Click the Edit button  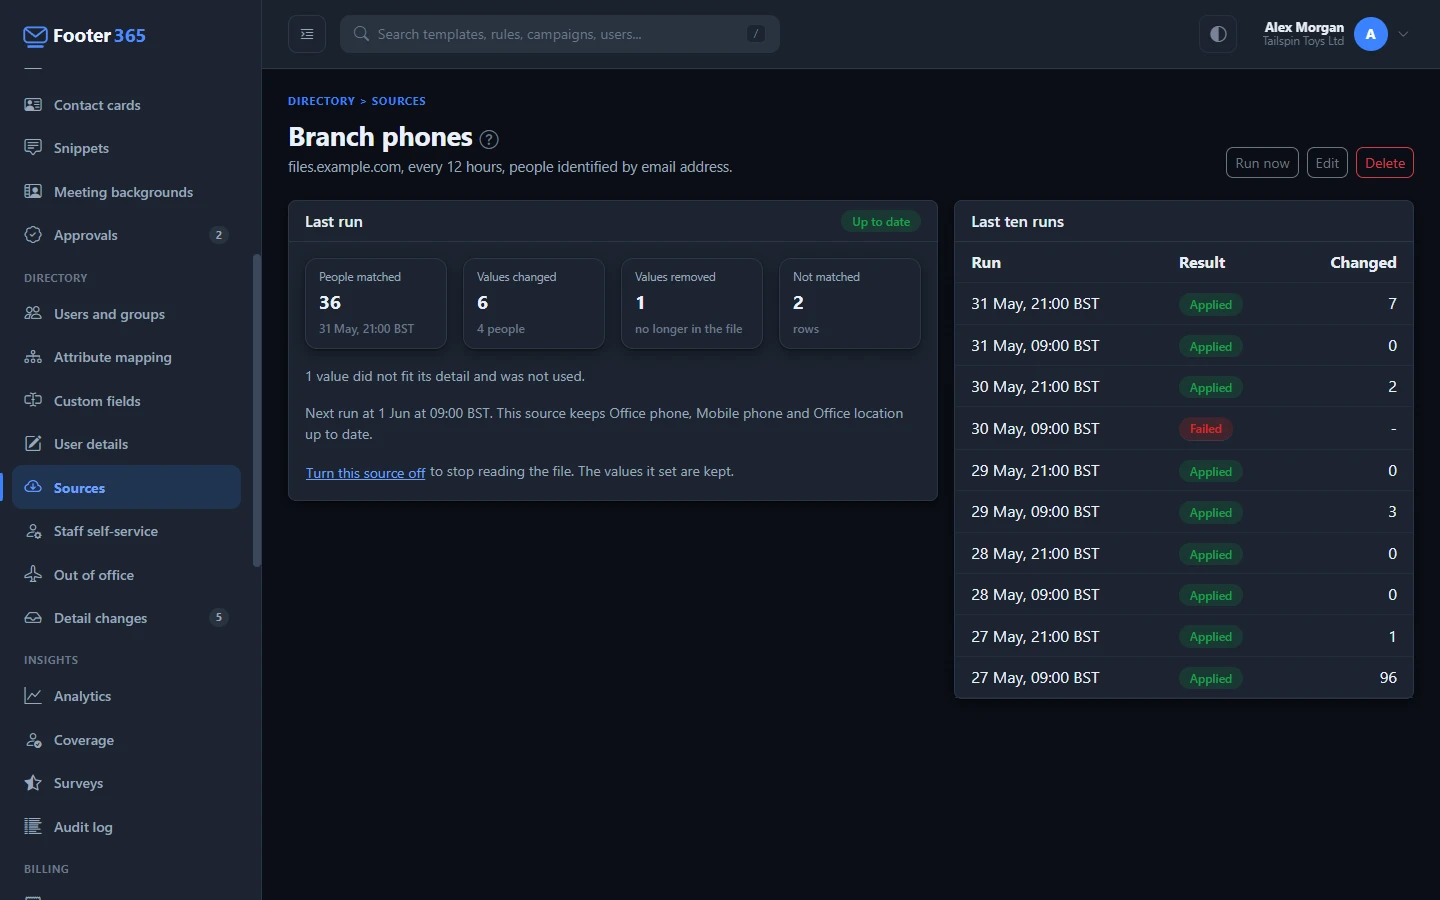click(x=1327, y=163)
